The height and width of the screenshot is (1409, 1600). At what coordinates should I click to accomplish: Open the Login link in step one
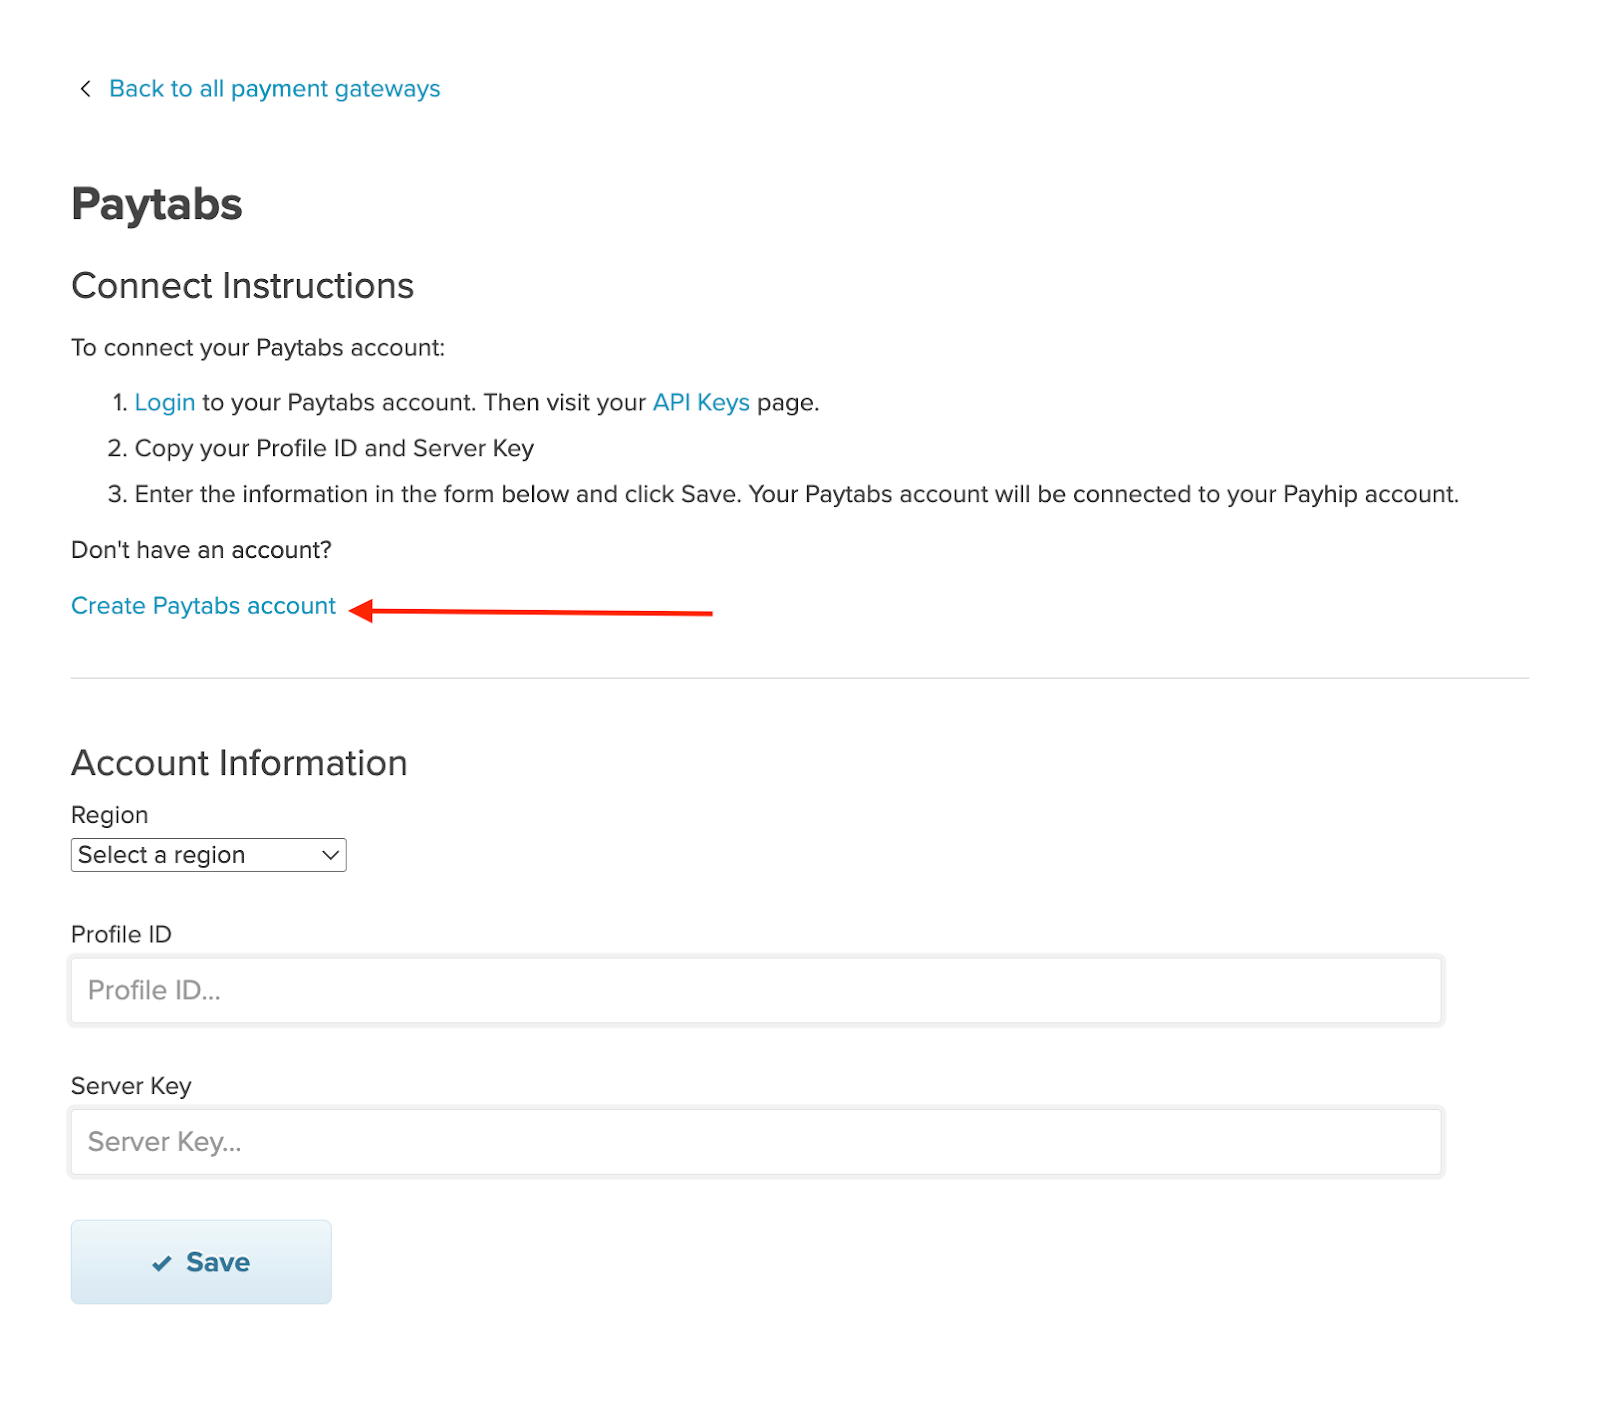pyautogui.click(x=165, y=403)
